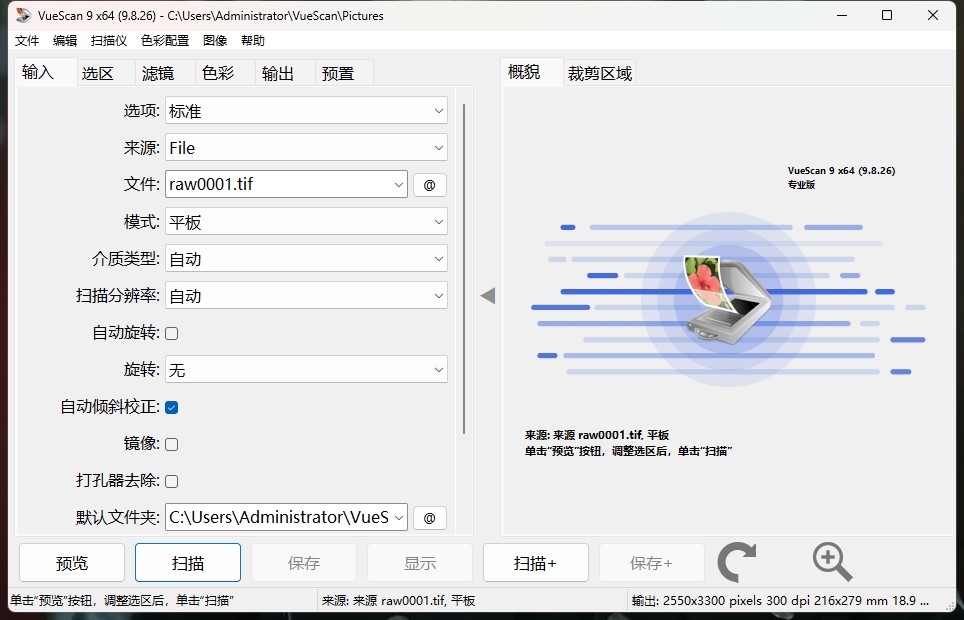This screenshot has width=964, height=620.
Task: Uncheck the 自动倾斜校正 checkbox
Action: coord(172,407)
